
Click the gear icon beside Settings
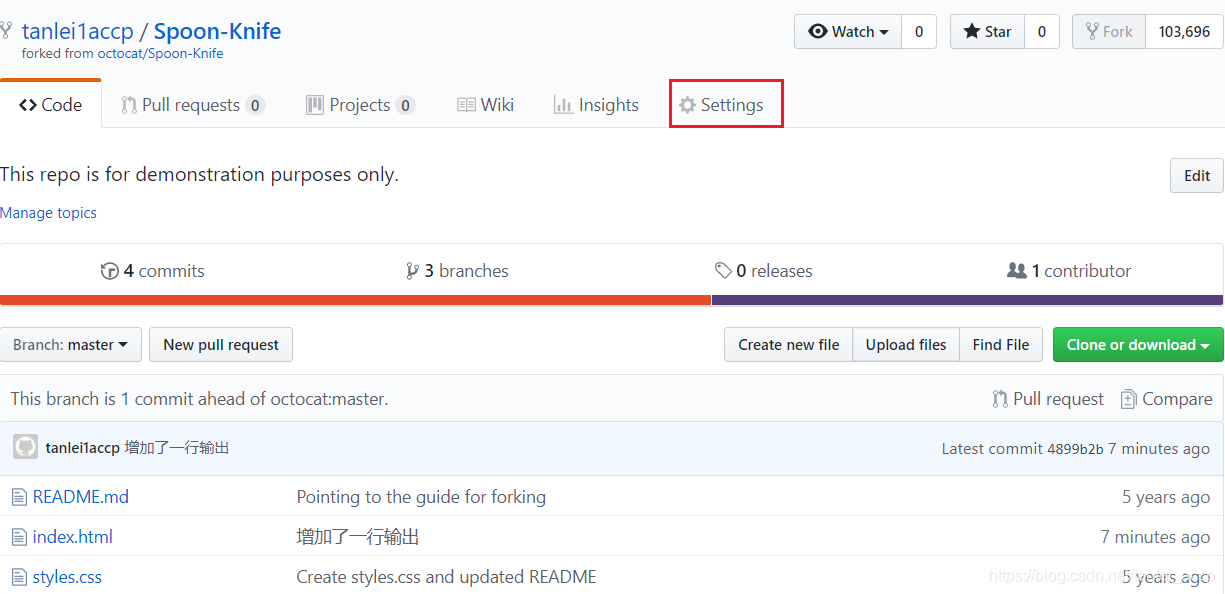[687, 105]
